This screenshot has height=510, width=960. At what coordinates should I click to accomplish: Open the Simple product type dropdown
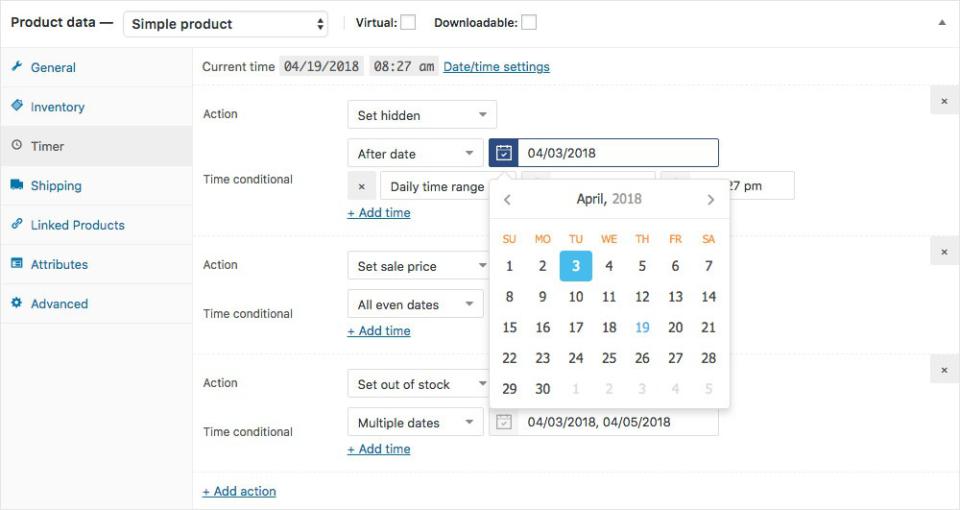tap(229, 24)
